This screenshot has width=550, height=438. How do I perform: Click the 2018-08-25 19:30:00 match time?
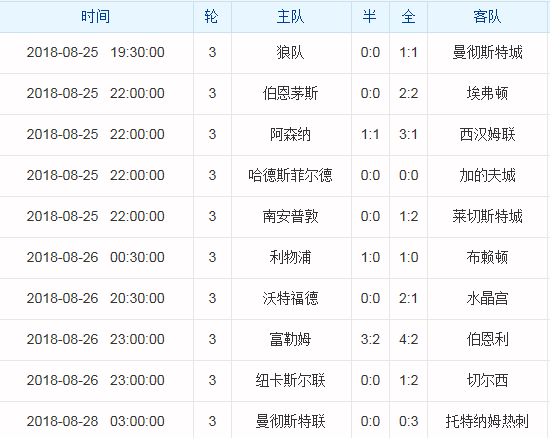(96, 53)
